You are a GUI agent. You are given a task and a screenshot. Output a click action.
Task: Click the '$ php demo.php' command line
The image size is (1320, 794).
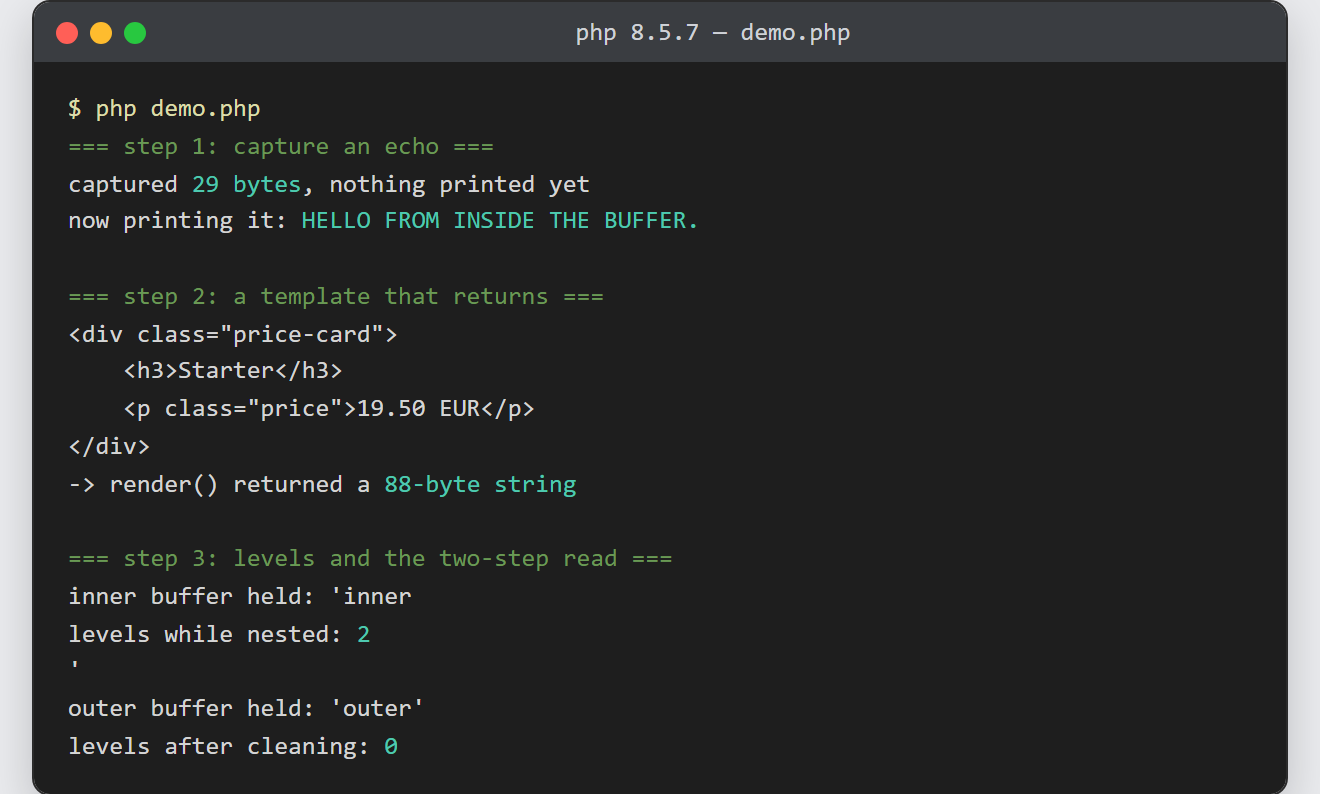pyautogui.click(x=164, y=109)
